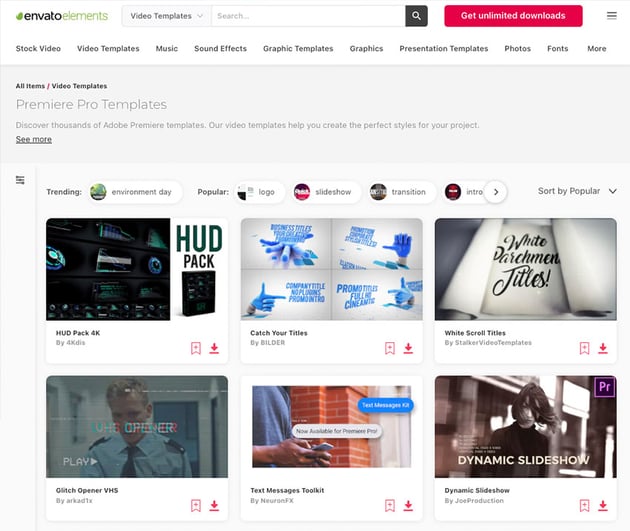
Task: Open the Stock Video nav item
Action: tap(38, 49)
